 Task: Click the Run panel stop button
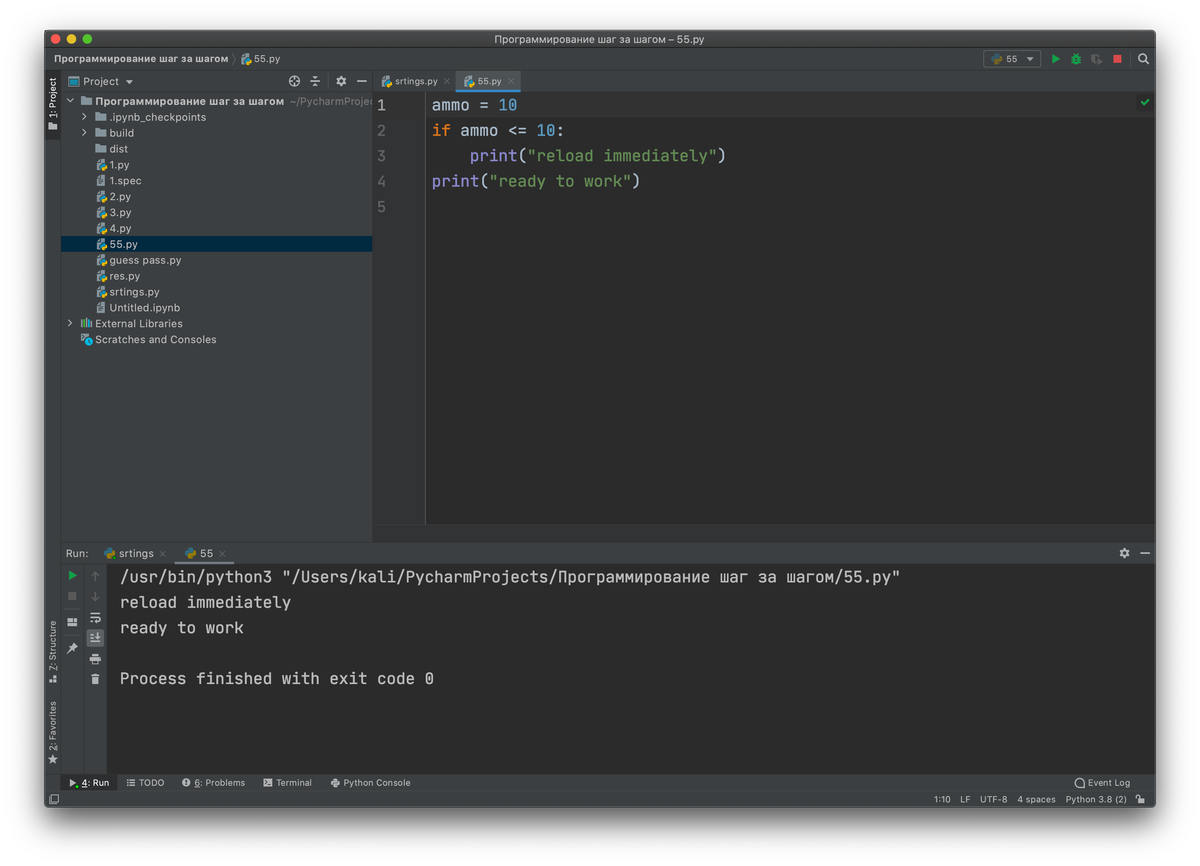72,597
